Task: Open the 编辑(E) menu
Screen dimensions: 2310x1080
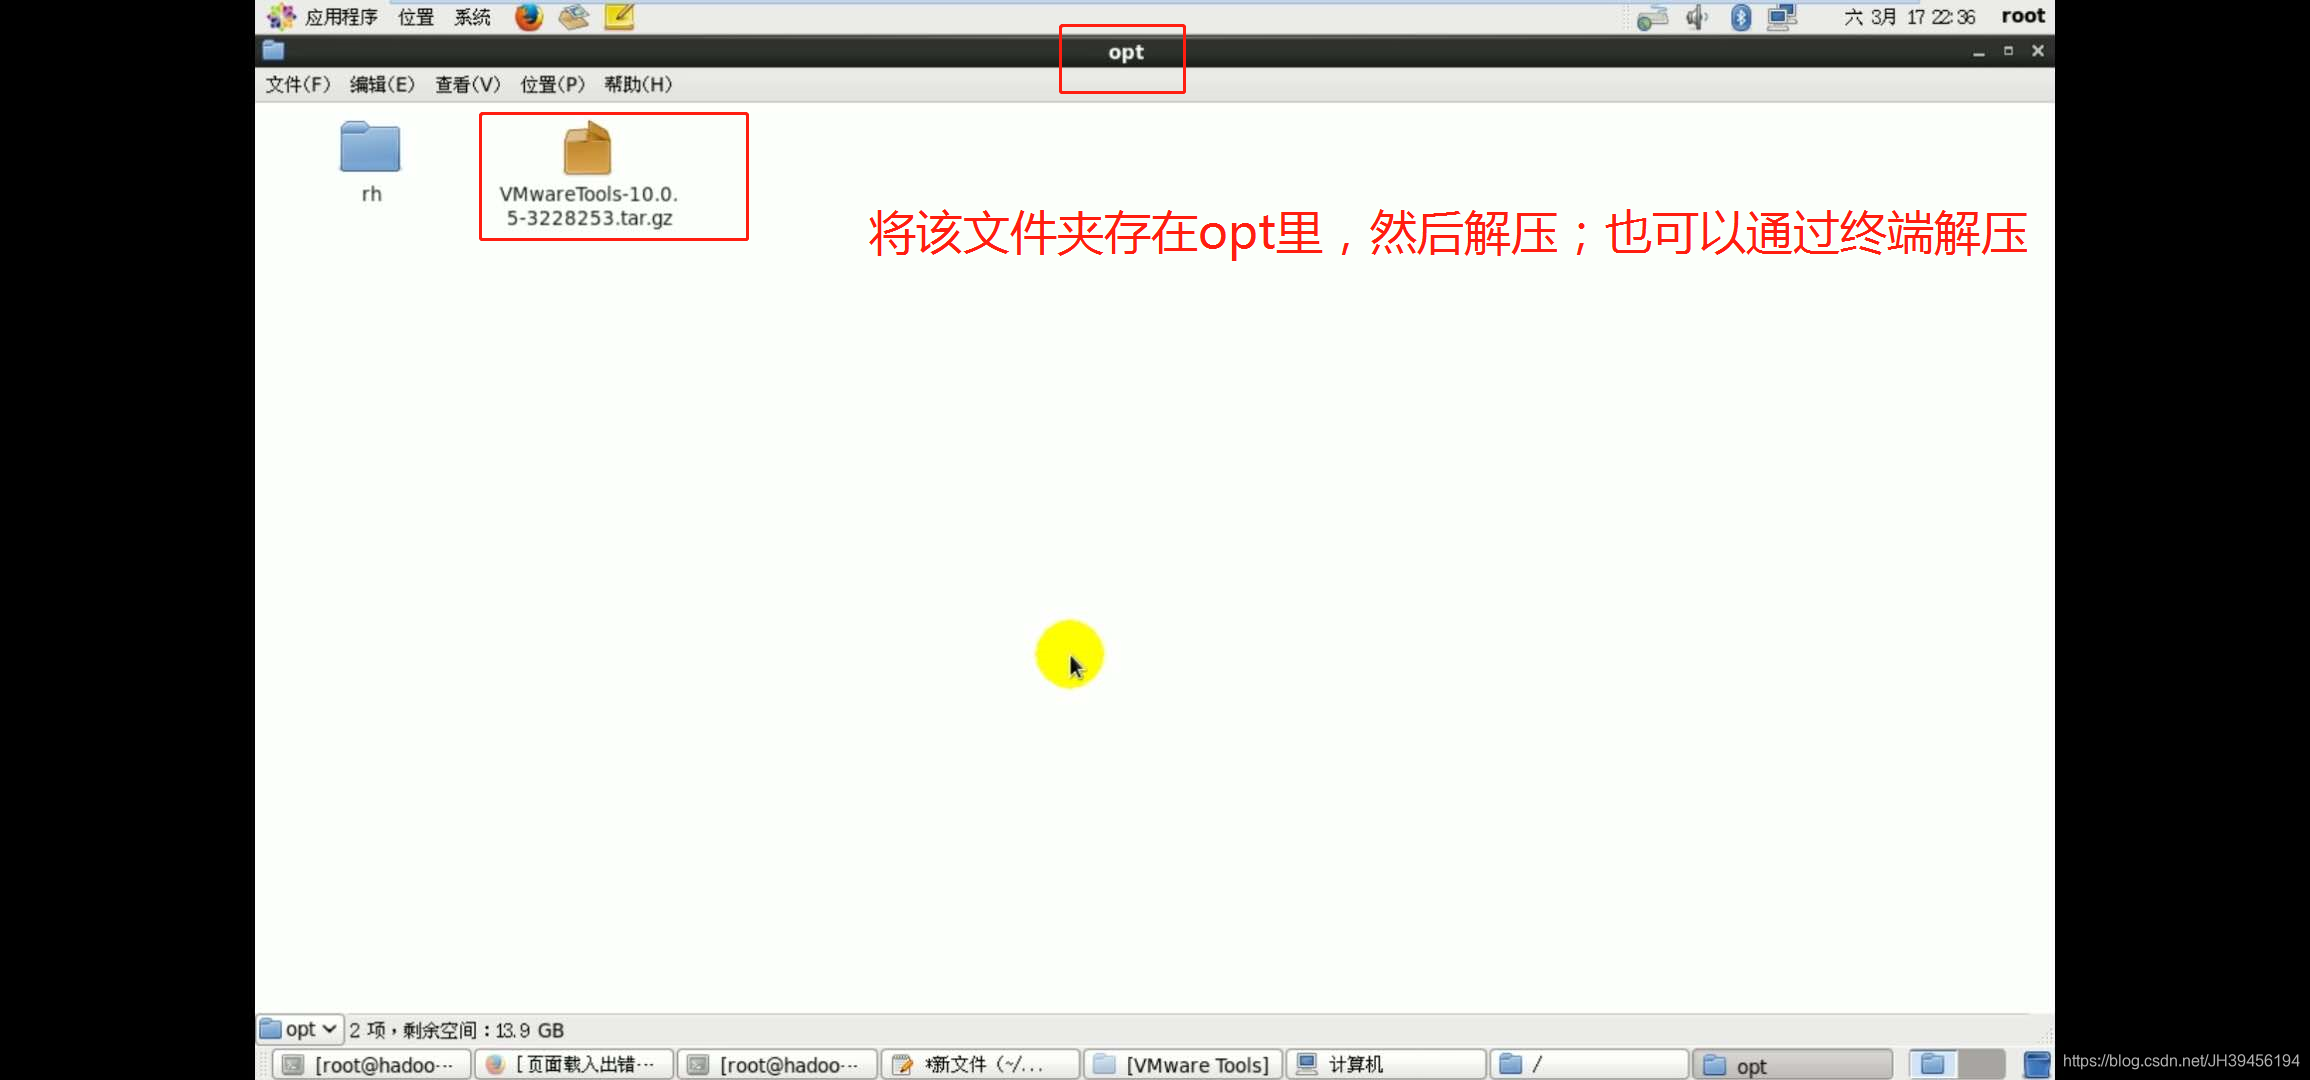Action: (382, 85)
